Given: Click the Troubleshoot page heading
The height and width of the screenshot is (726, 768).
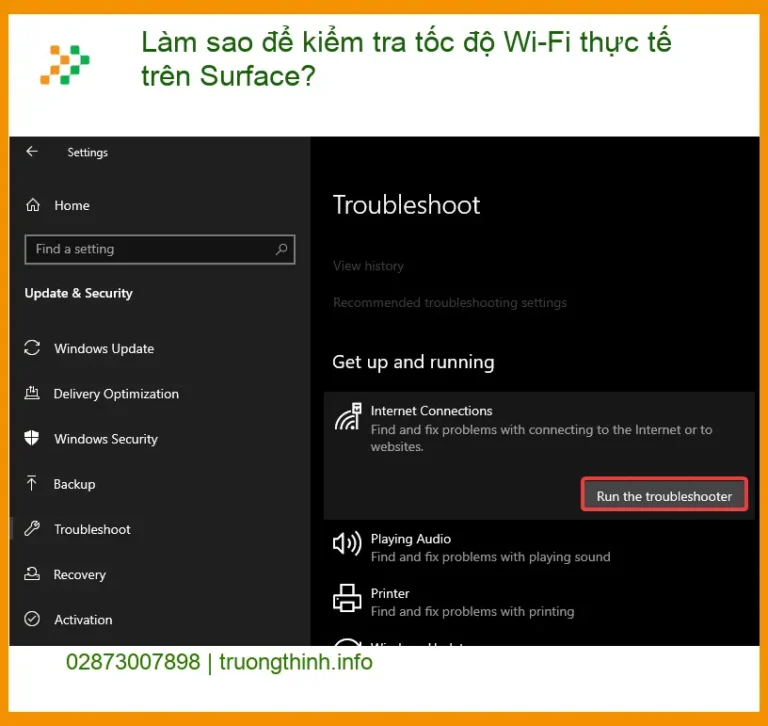Looking at the screenshot, I should click(406, 205).
